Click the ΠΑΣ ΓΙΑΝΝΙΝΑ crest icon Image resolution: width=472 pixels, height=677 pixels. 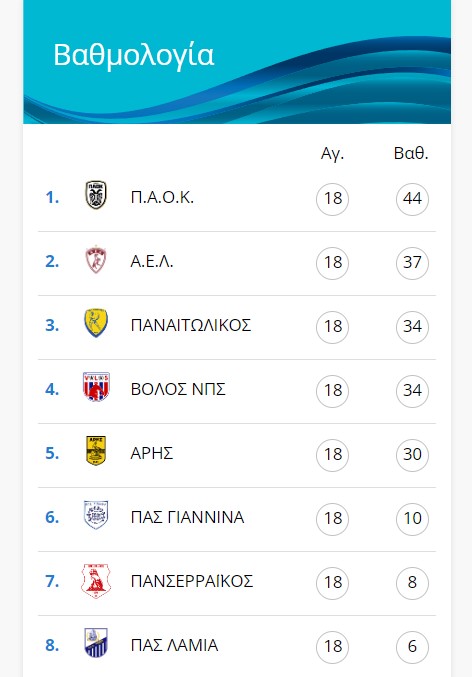click(96, 515)
